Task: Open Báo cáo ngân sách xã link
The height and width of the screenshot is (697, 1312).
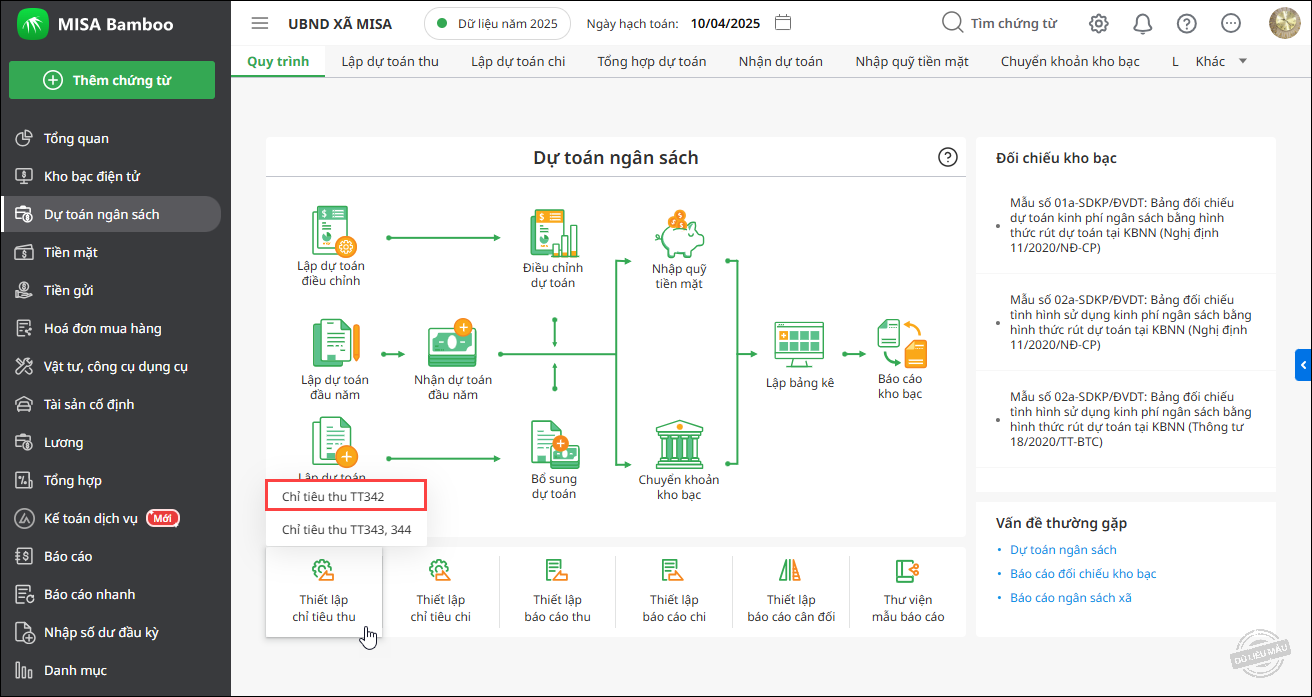Action: pyautogui.click(x=1071, y=597)
